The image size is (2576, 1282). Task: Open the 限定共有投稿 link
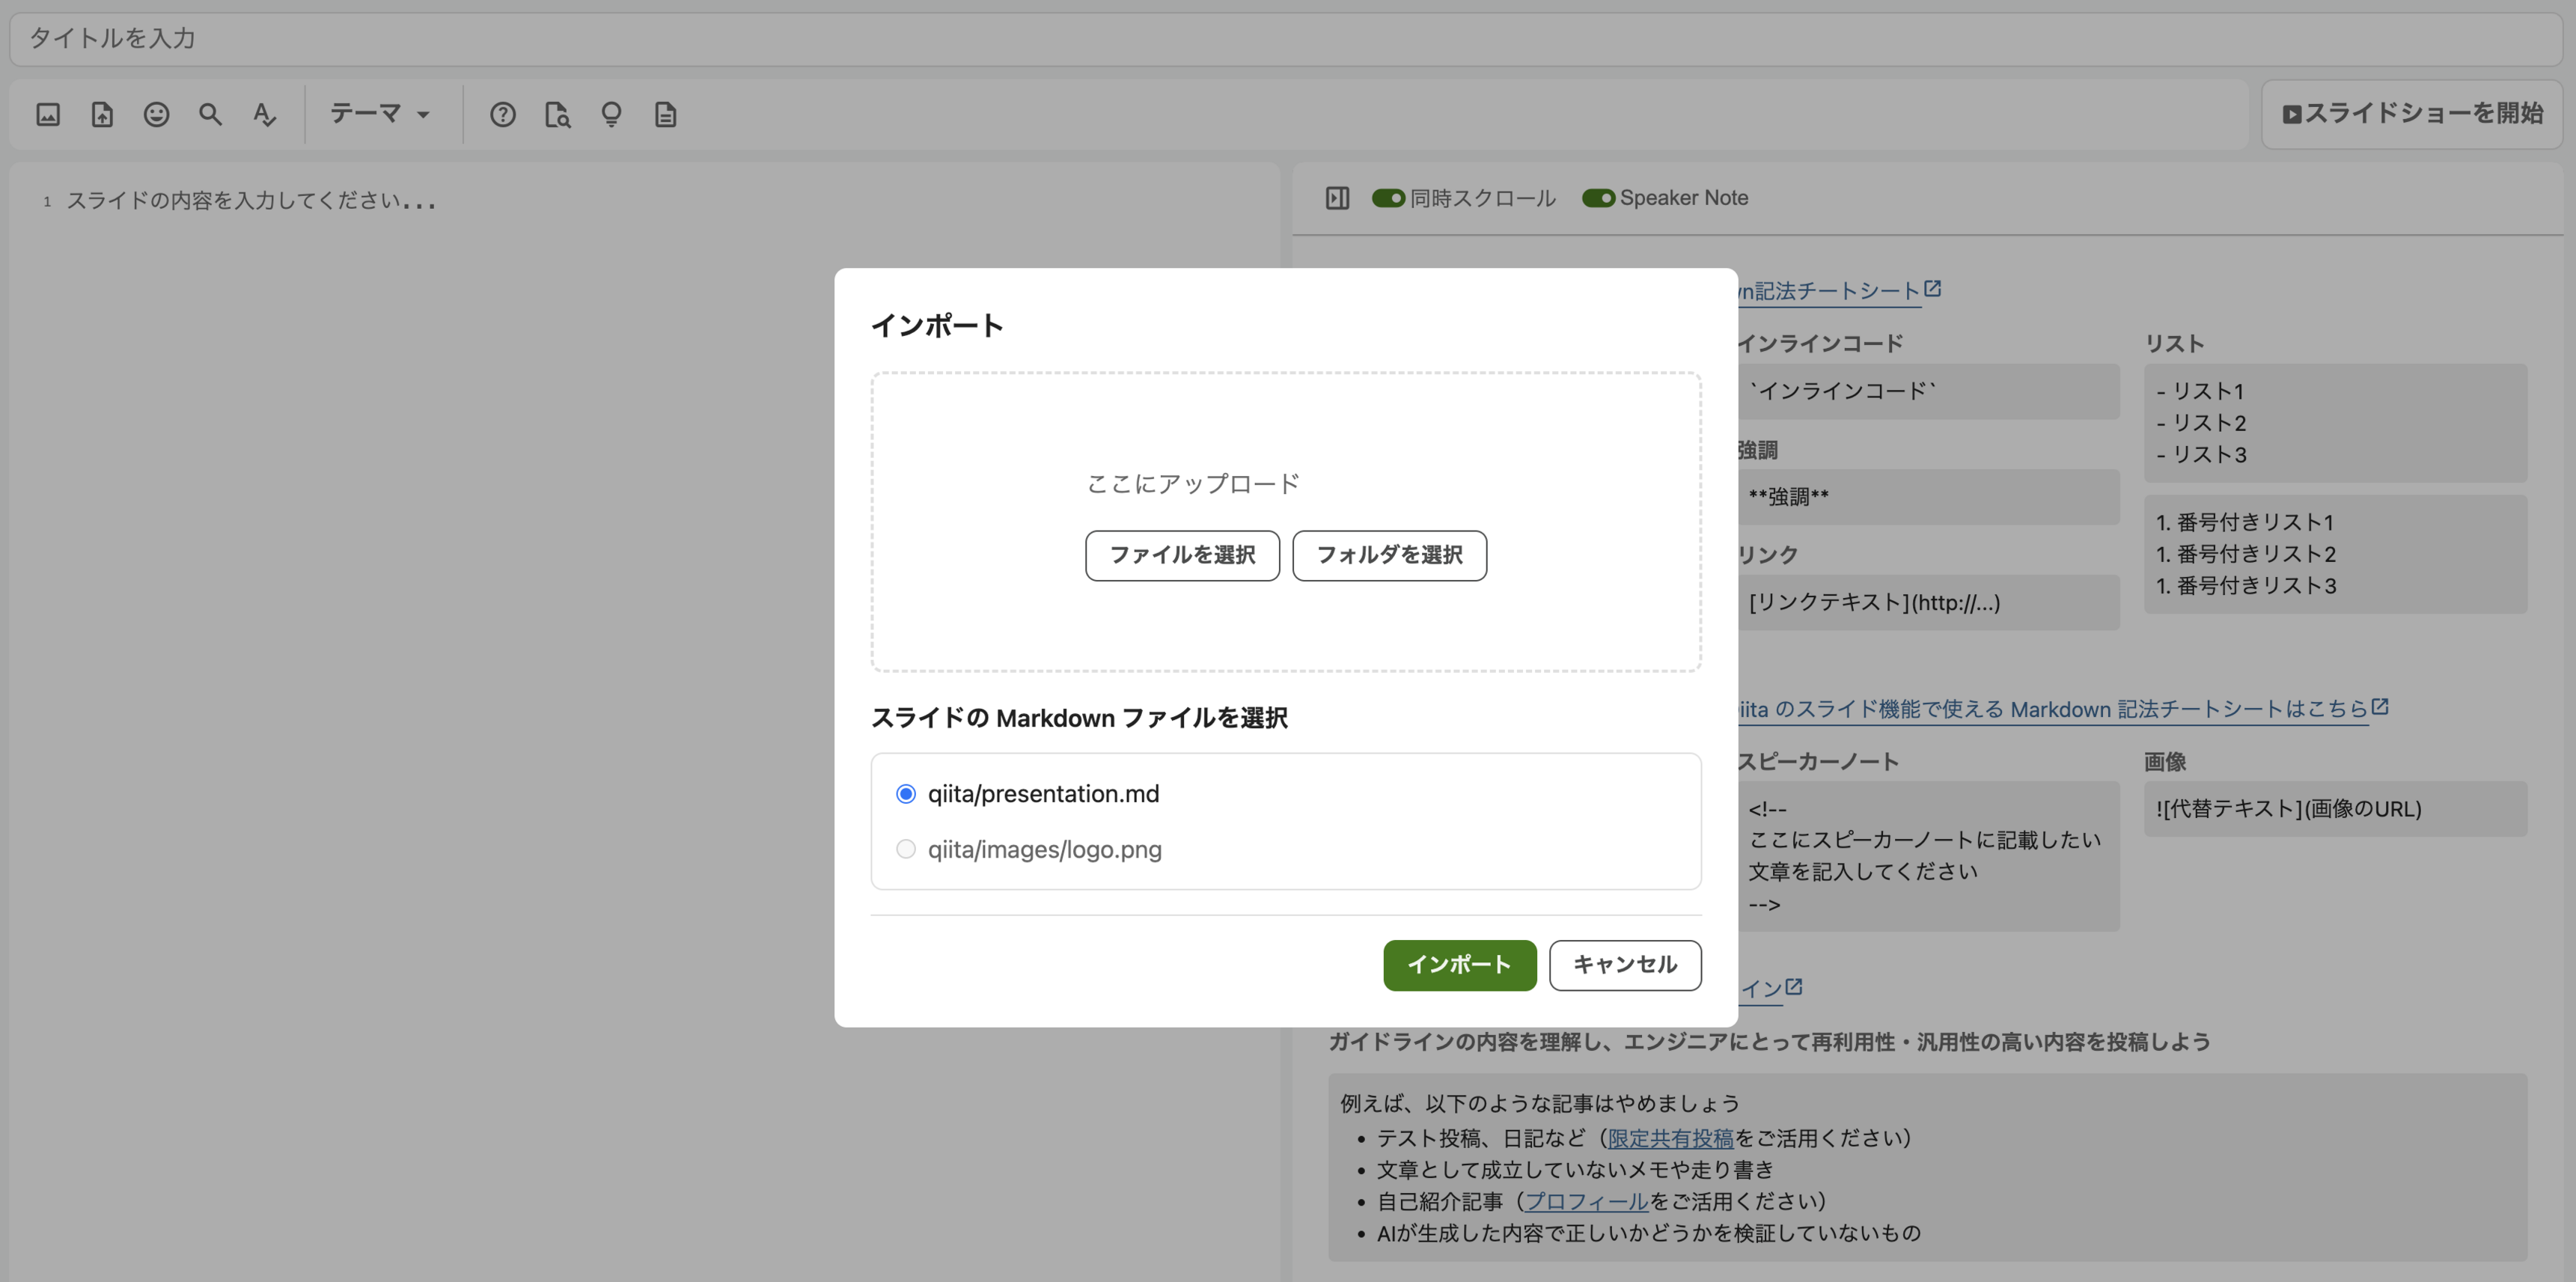pos(1670,1138)
